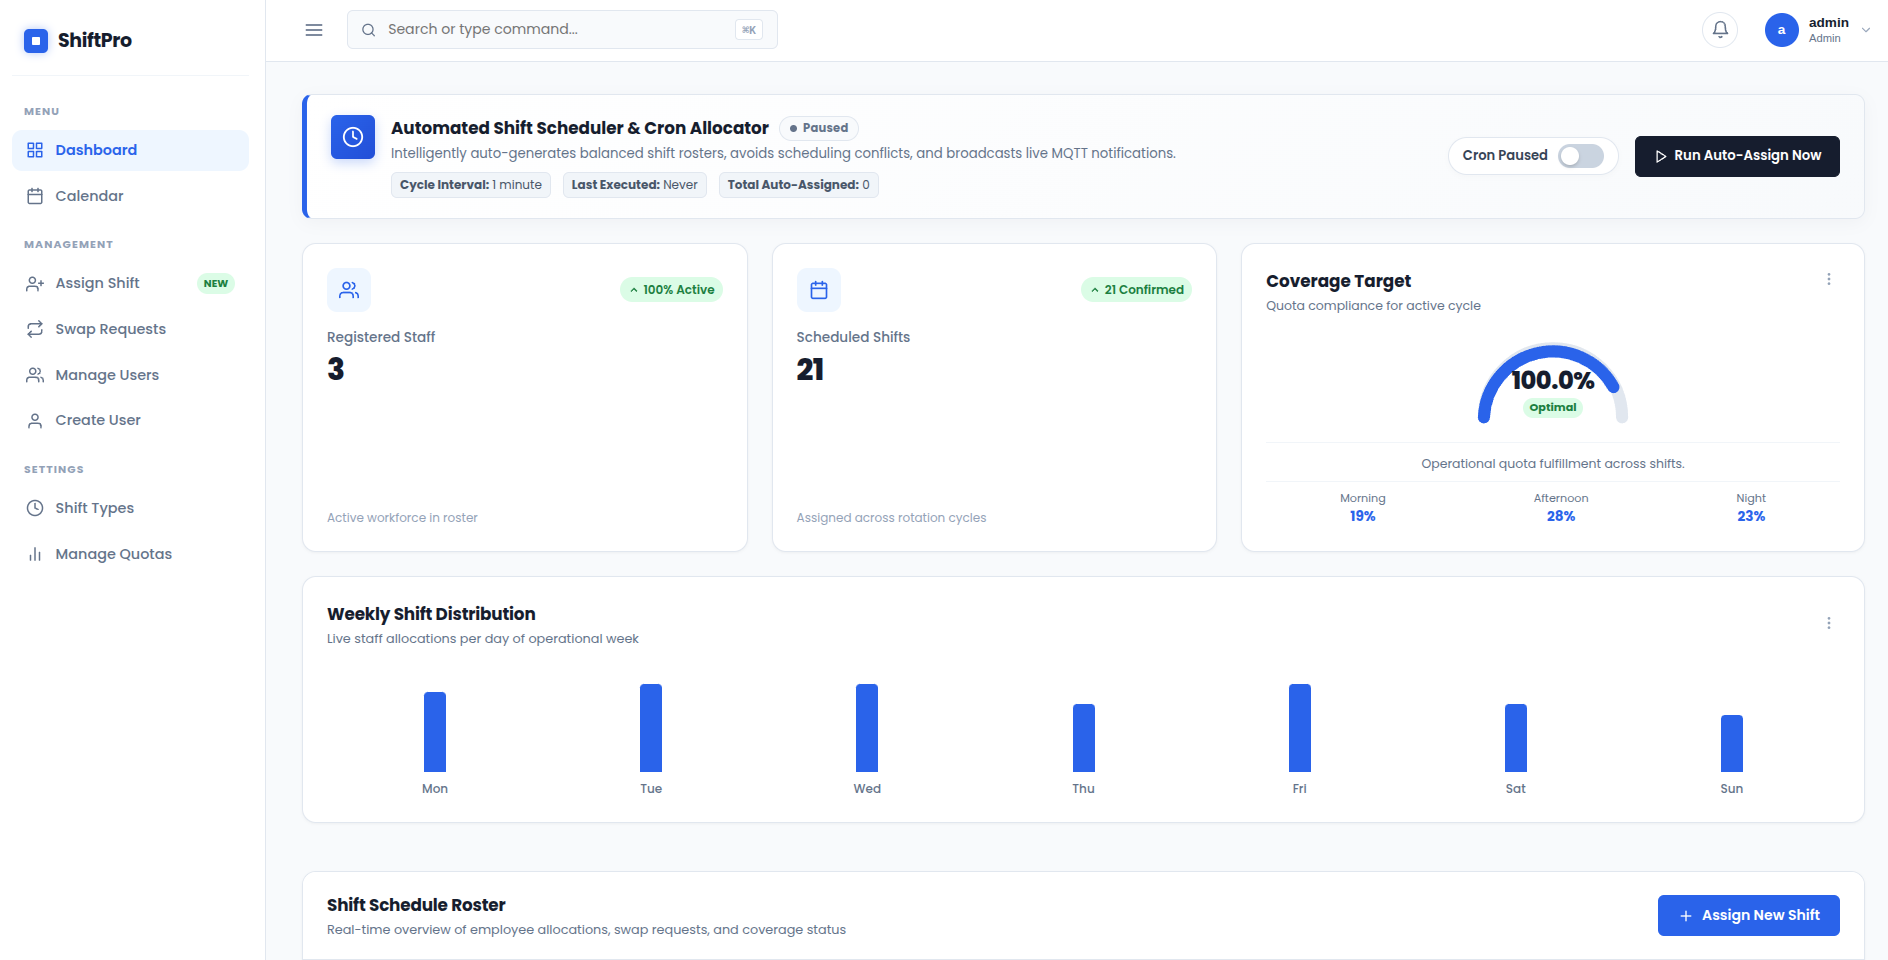Click the 100% Active badge
The height and width of the screenshot is (960, 1888).
point(671,290)
